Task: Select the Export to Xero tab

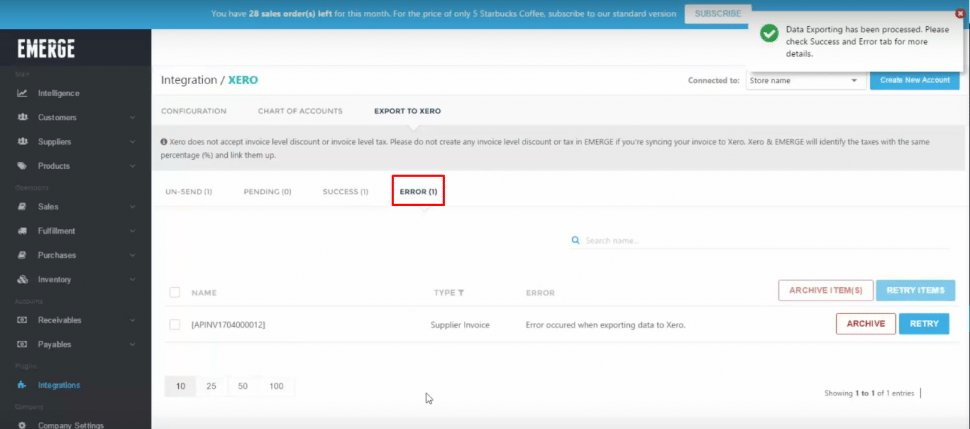Action: pos(408,111)
